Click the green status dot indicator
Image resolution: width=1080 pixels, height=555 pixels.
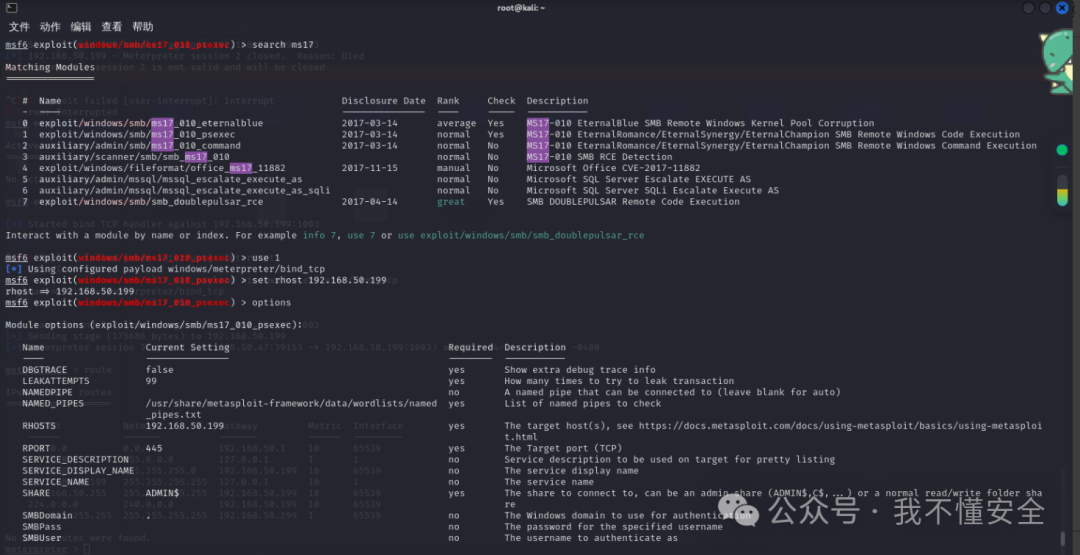pyautogui.click(x=1062, y=150)
